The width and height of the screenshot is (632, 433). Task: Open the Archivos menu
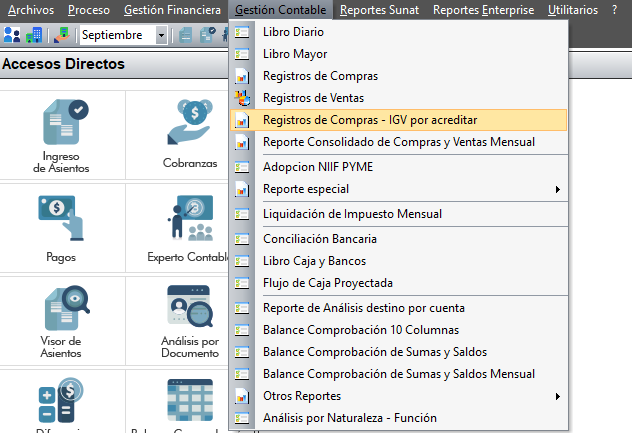31,10
